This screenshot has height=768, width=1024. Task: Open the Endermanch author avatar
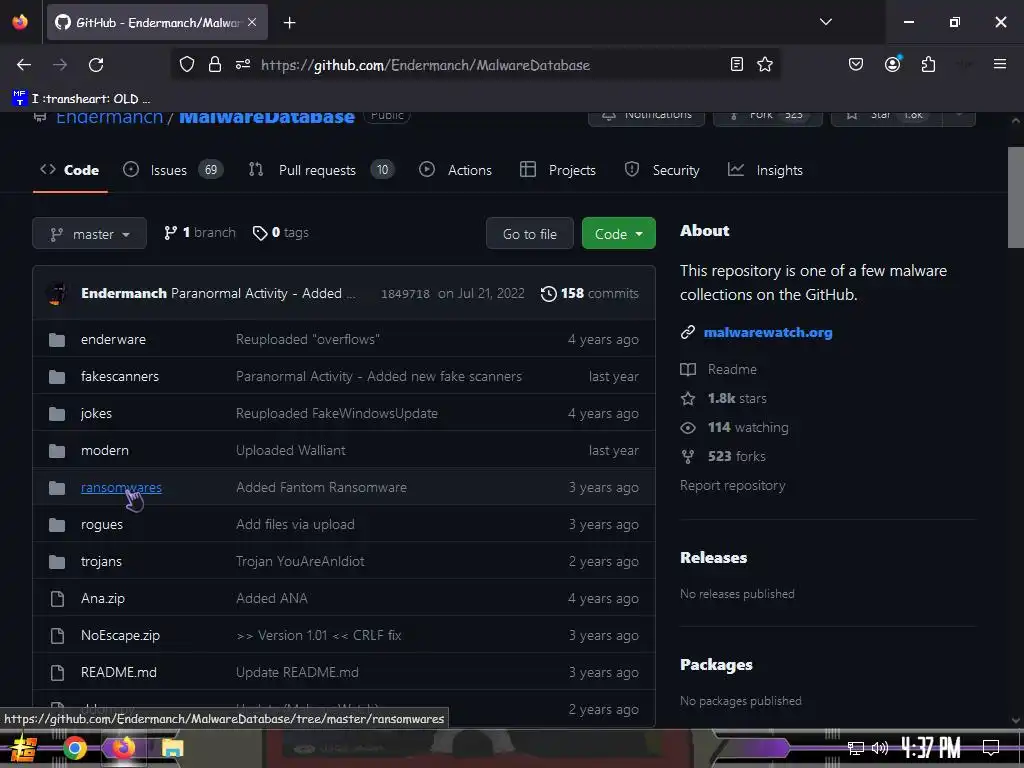click(x=57, y=293)
